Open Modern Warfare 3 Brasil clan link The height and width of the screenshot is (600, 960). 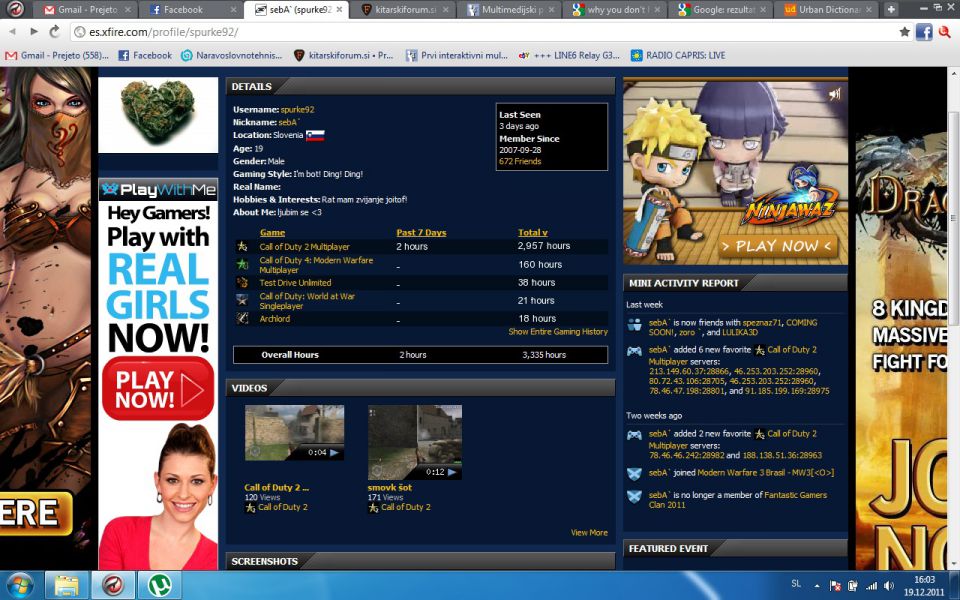pyautogui.click(x=765, y=473)
